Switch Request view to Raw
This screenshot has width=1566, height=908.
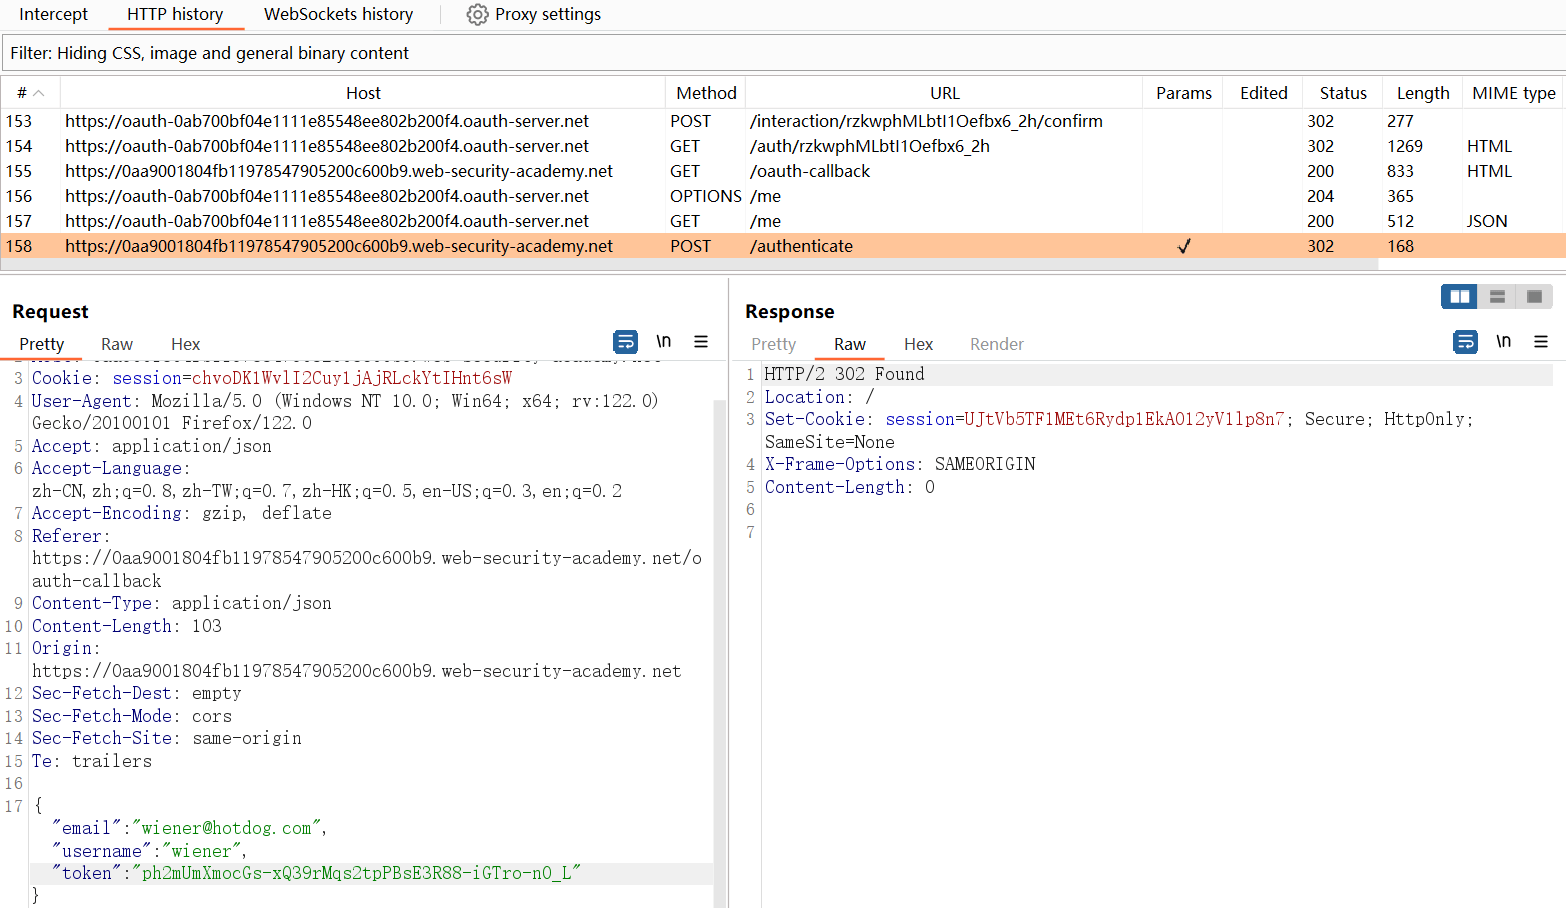point(117,344)
